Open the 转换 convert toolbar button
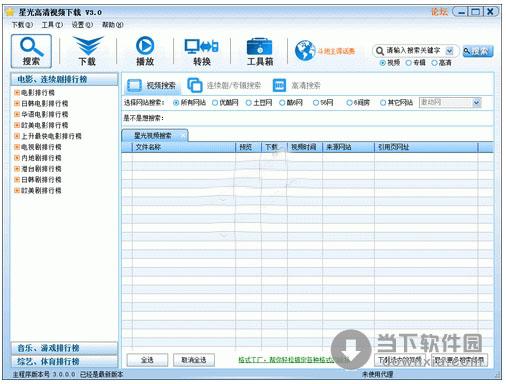Viewport: 506px width, 384px height. coord(202,51)
